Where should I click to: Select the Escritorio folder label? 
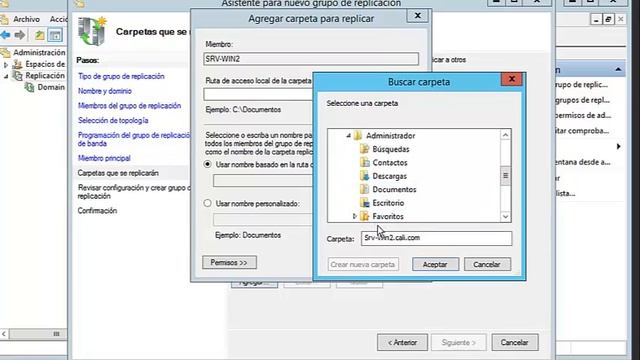point(388,203)
